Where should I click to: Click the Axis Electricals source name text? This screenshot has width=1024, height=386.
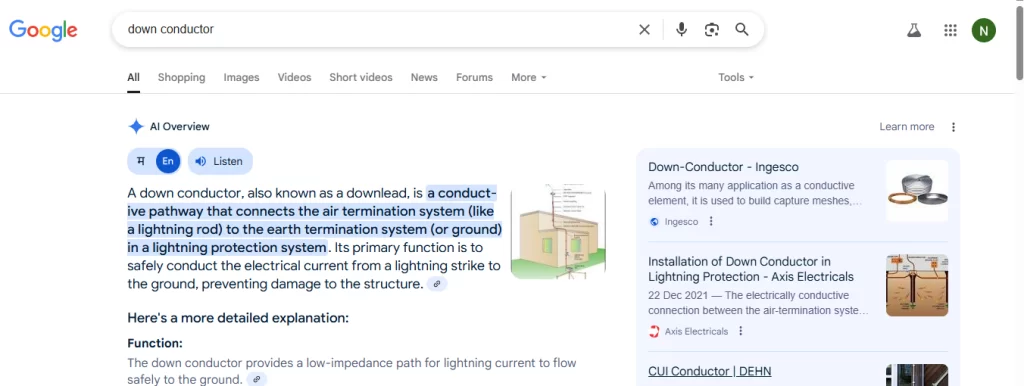(696, 331)
